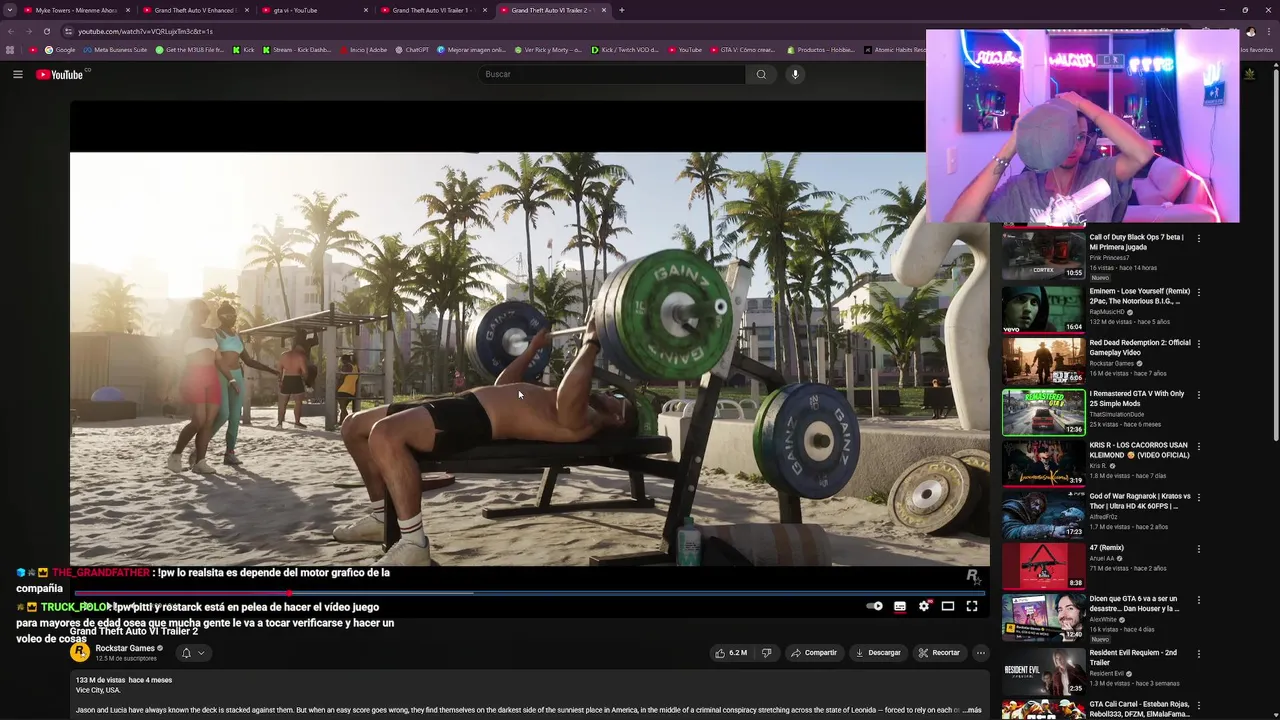Open the Meta Business Suite bookmark
This screenshot has height=720, width=1280.
pos(116,50)
